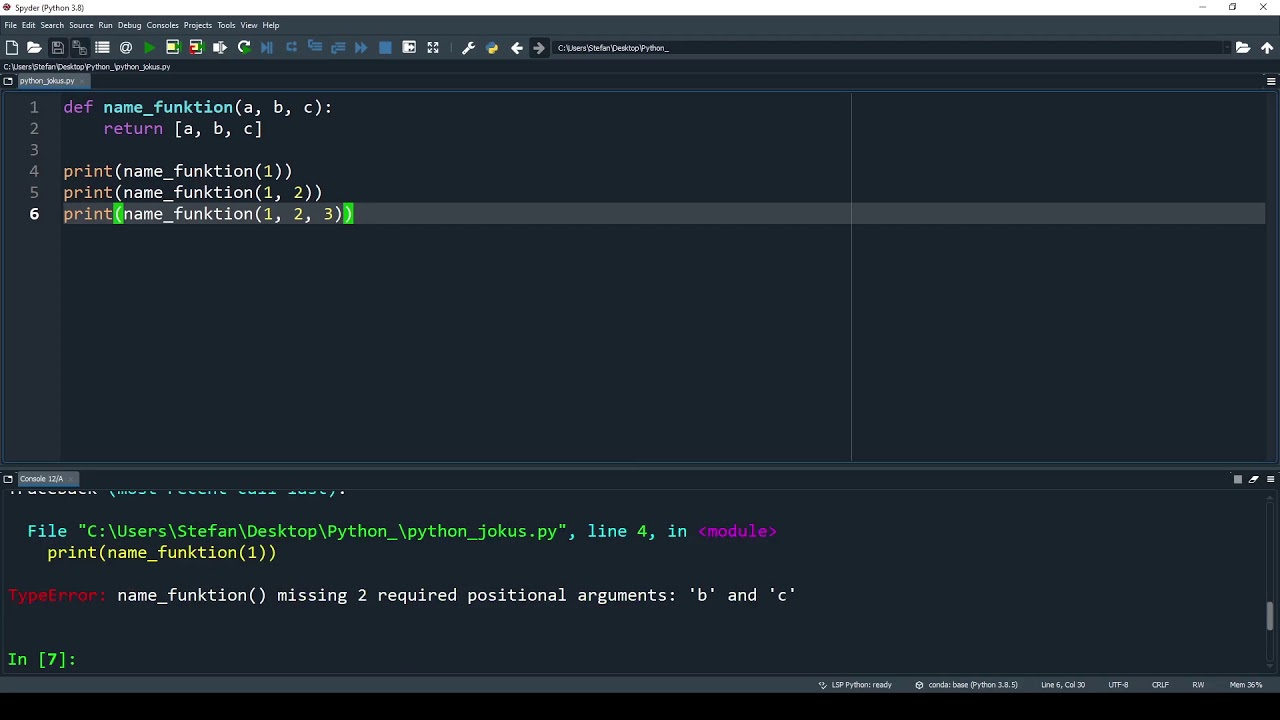Screen dimensions: 1280x720
Task: Save the current file
Action: pyautogui.click(x=58, y=47)
